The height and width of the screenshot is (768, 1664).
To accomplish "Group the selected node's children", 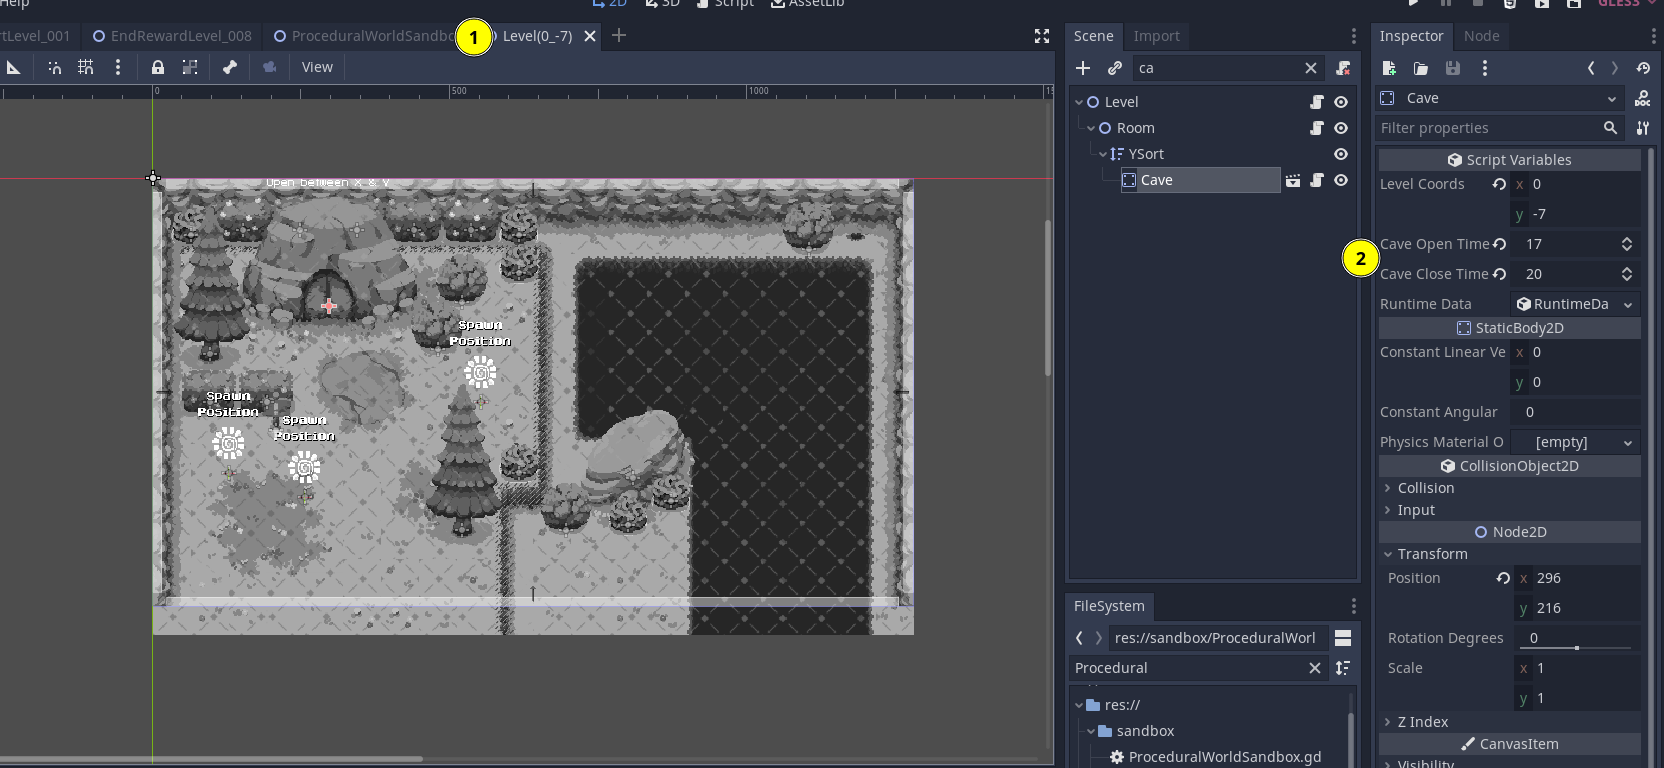I will pyautogui.click(x=190, y=67).
